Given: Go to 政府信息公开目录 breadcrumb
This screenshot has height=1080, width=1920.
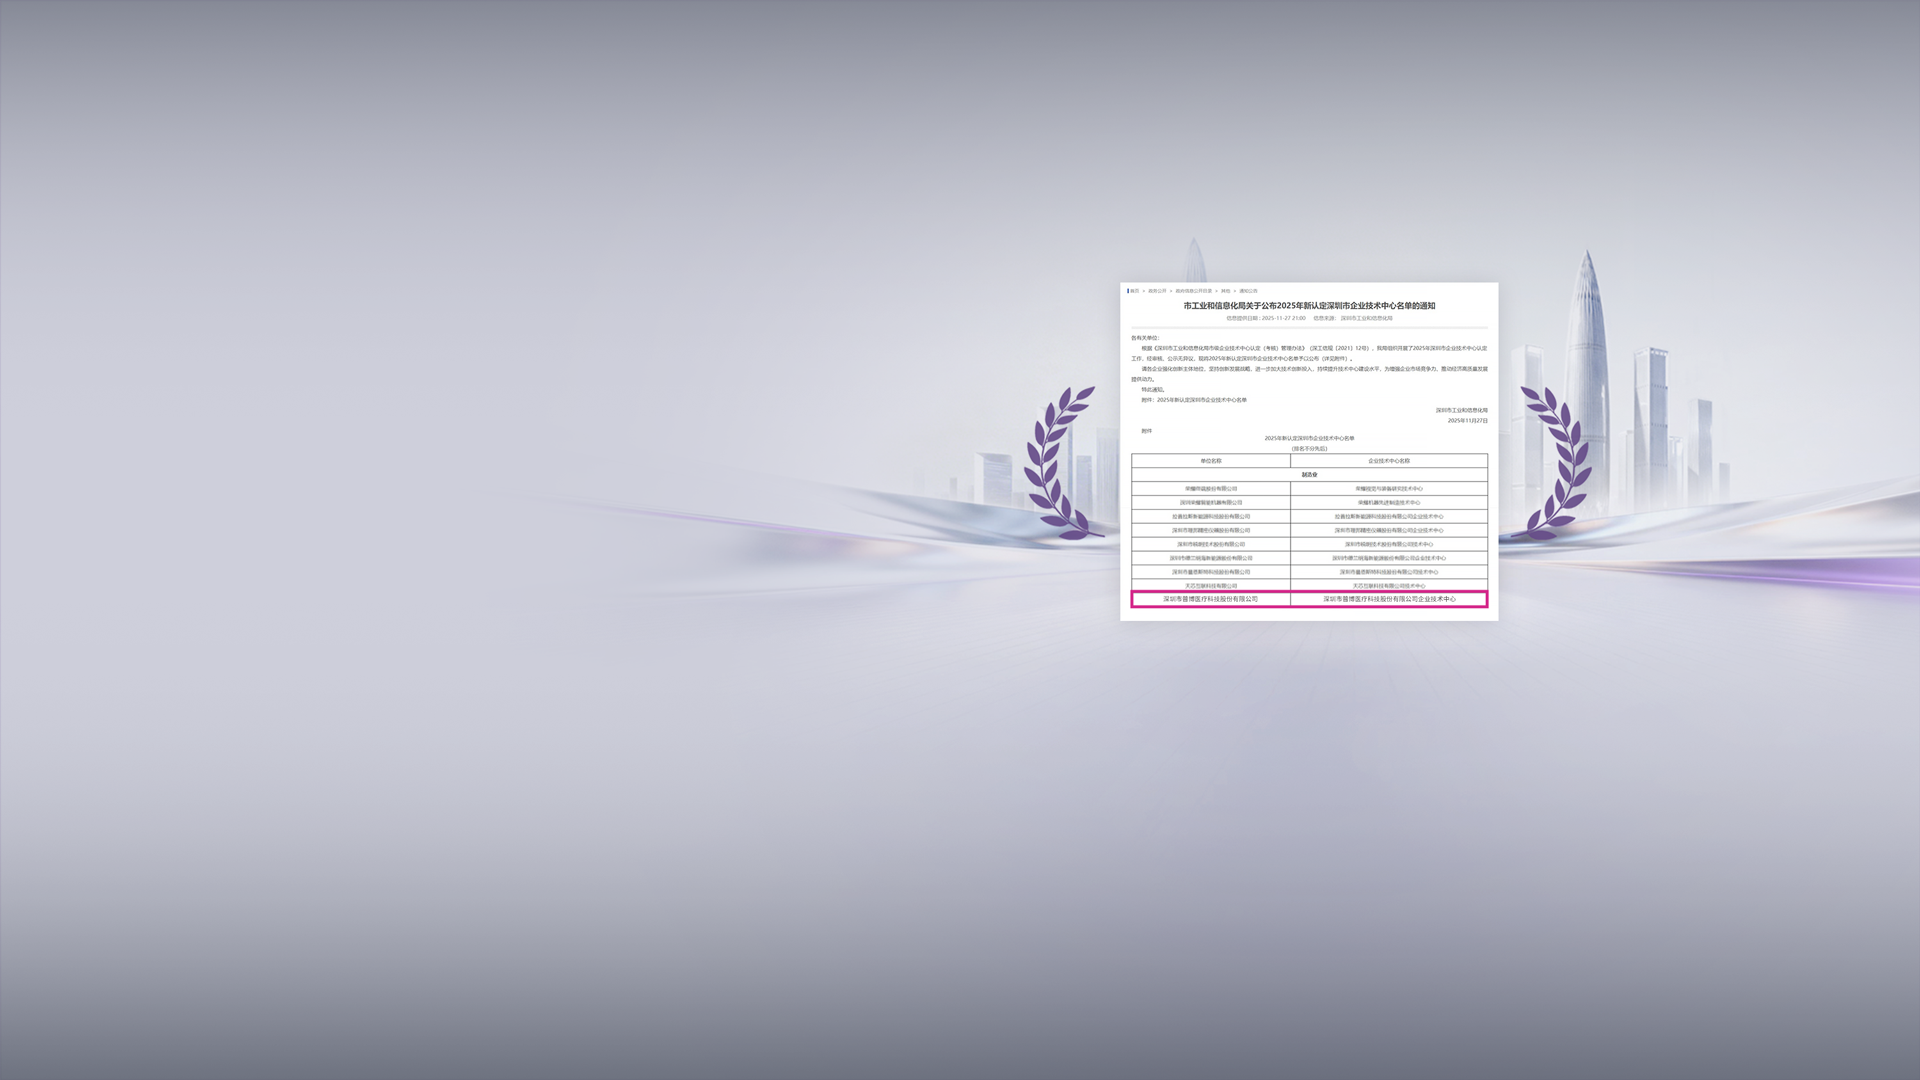Looking at the screenshot, I should point(1193,291).
